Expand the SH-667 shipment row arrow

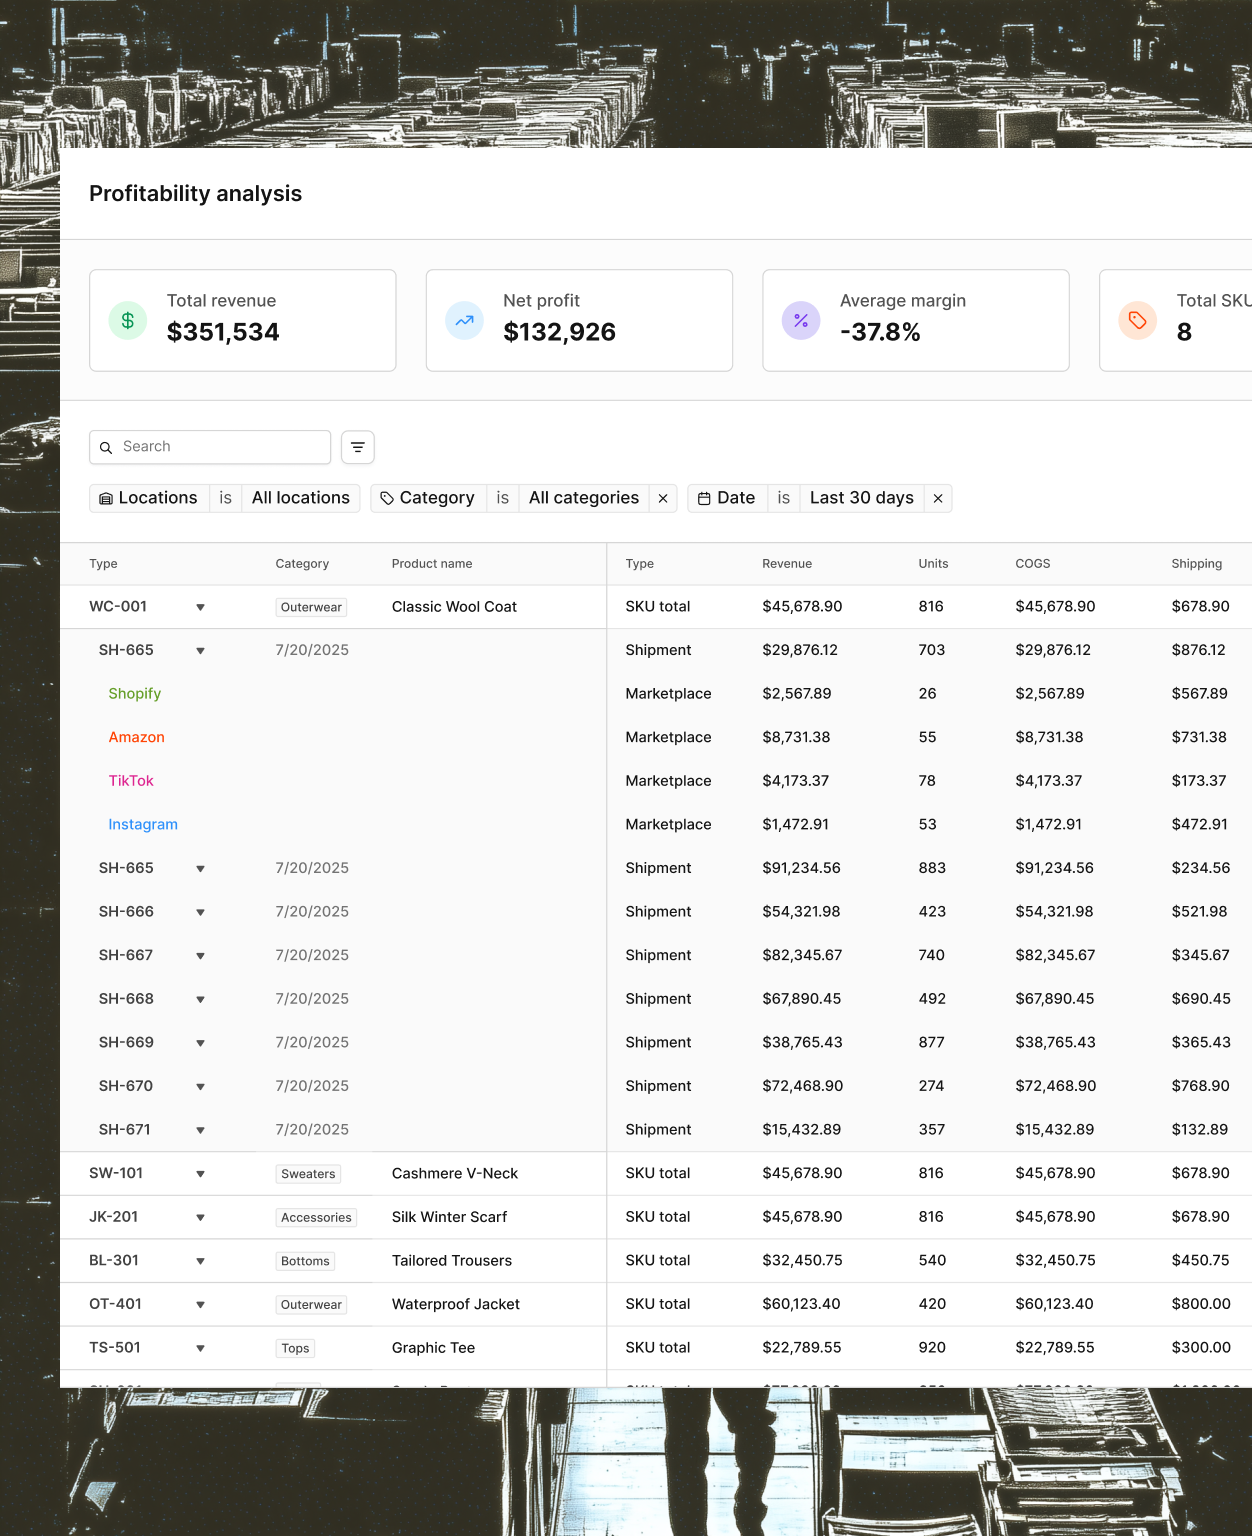click(200, 956)
